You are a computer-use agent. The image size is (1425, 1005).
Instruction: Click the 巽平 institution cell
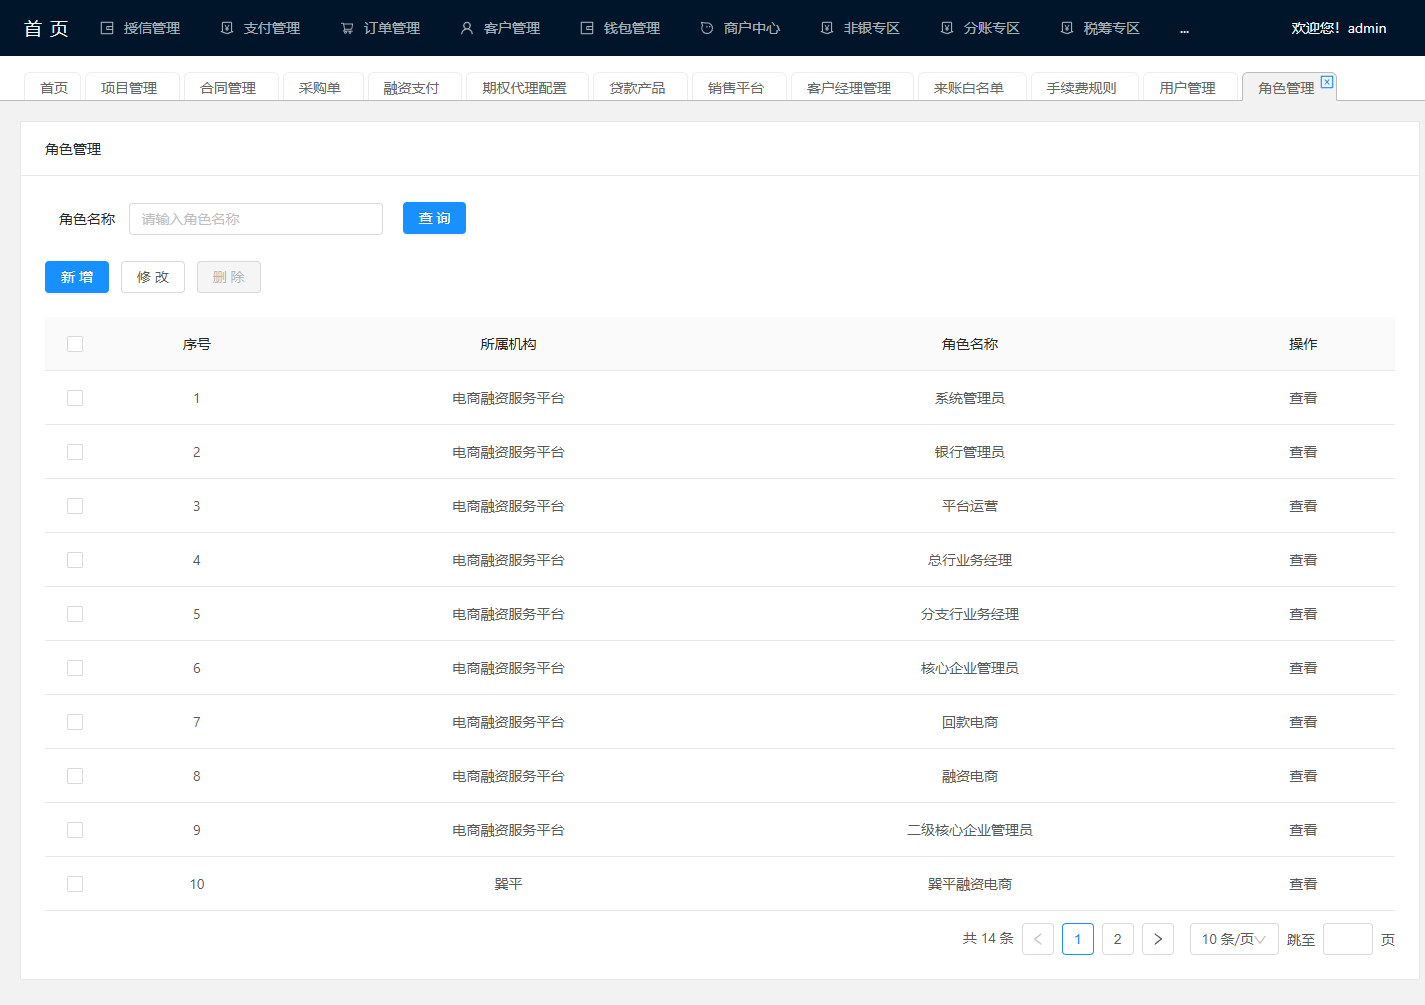pos(508,884)
